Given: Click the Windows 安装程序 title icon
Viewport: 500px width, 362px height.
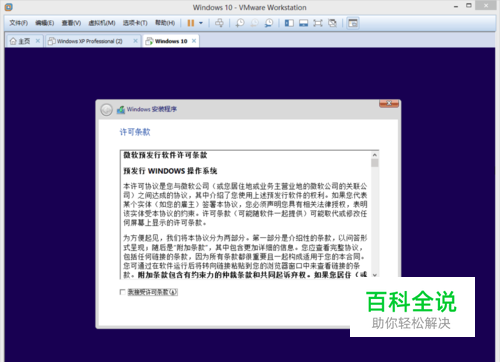Looking at the screenshot, I should (x=121, y=109).
